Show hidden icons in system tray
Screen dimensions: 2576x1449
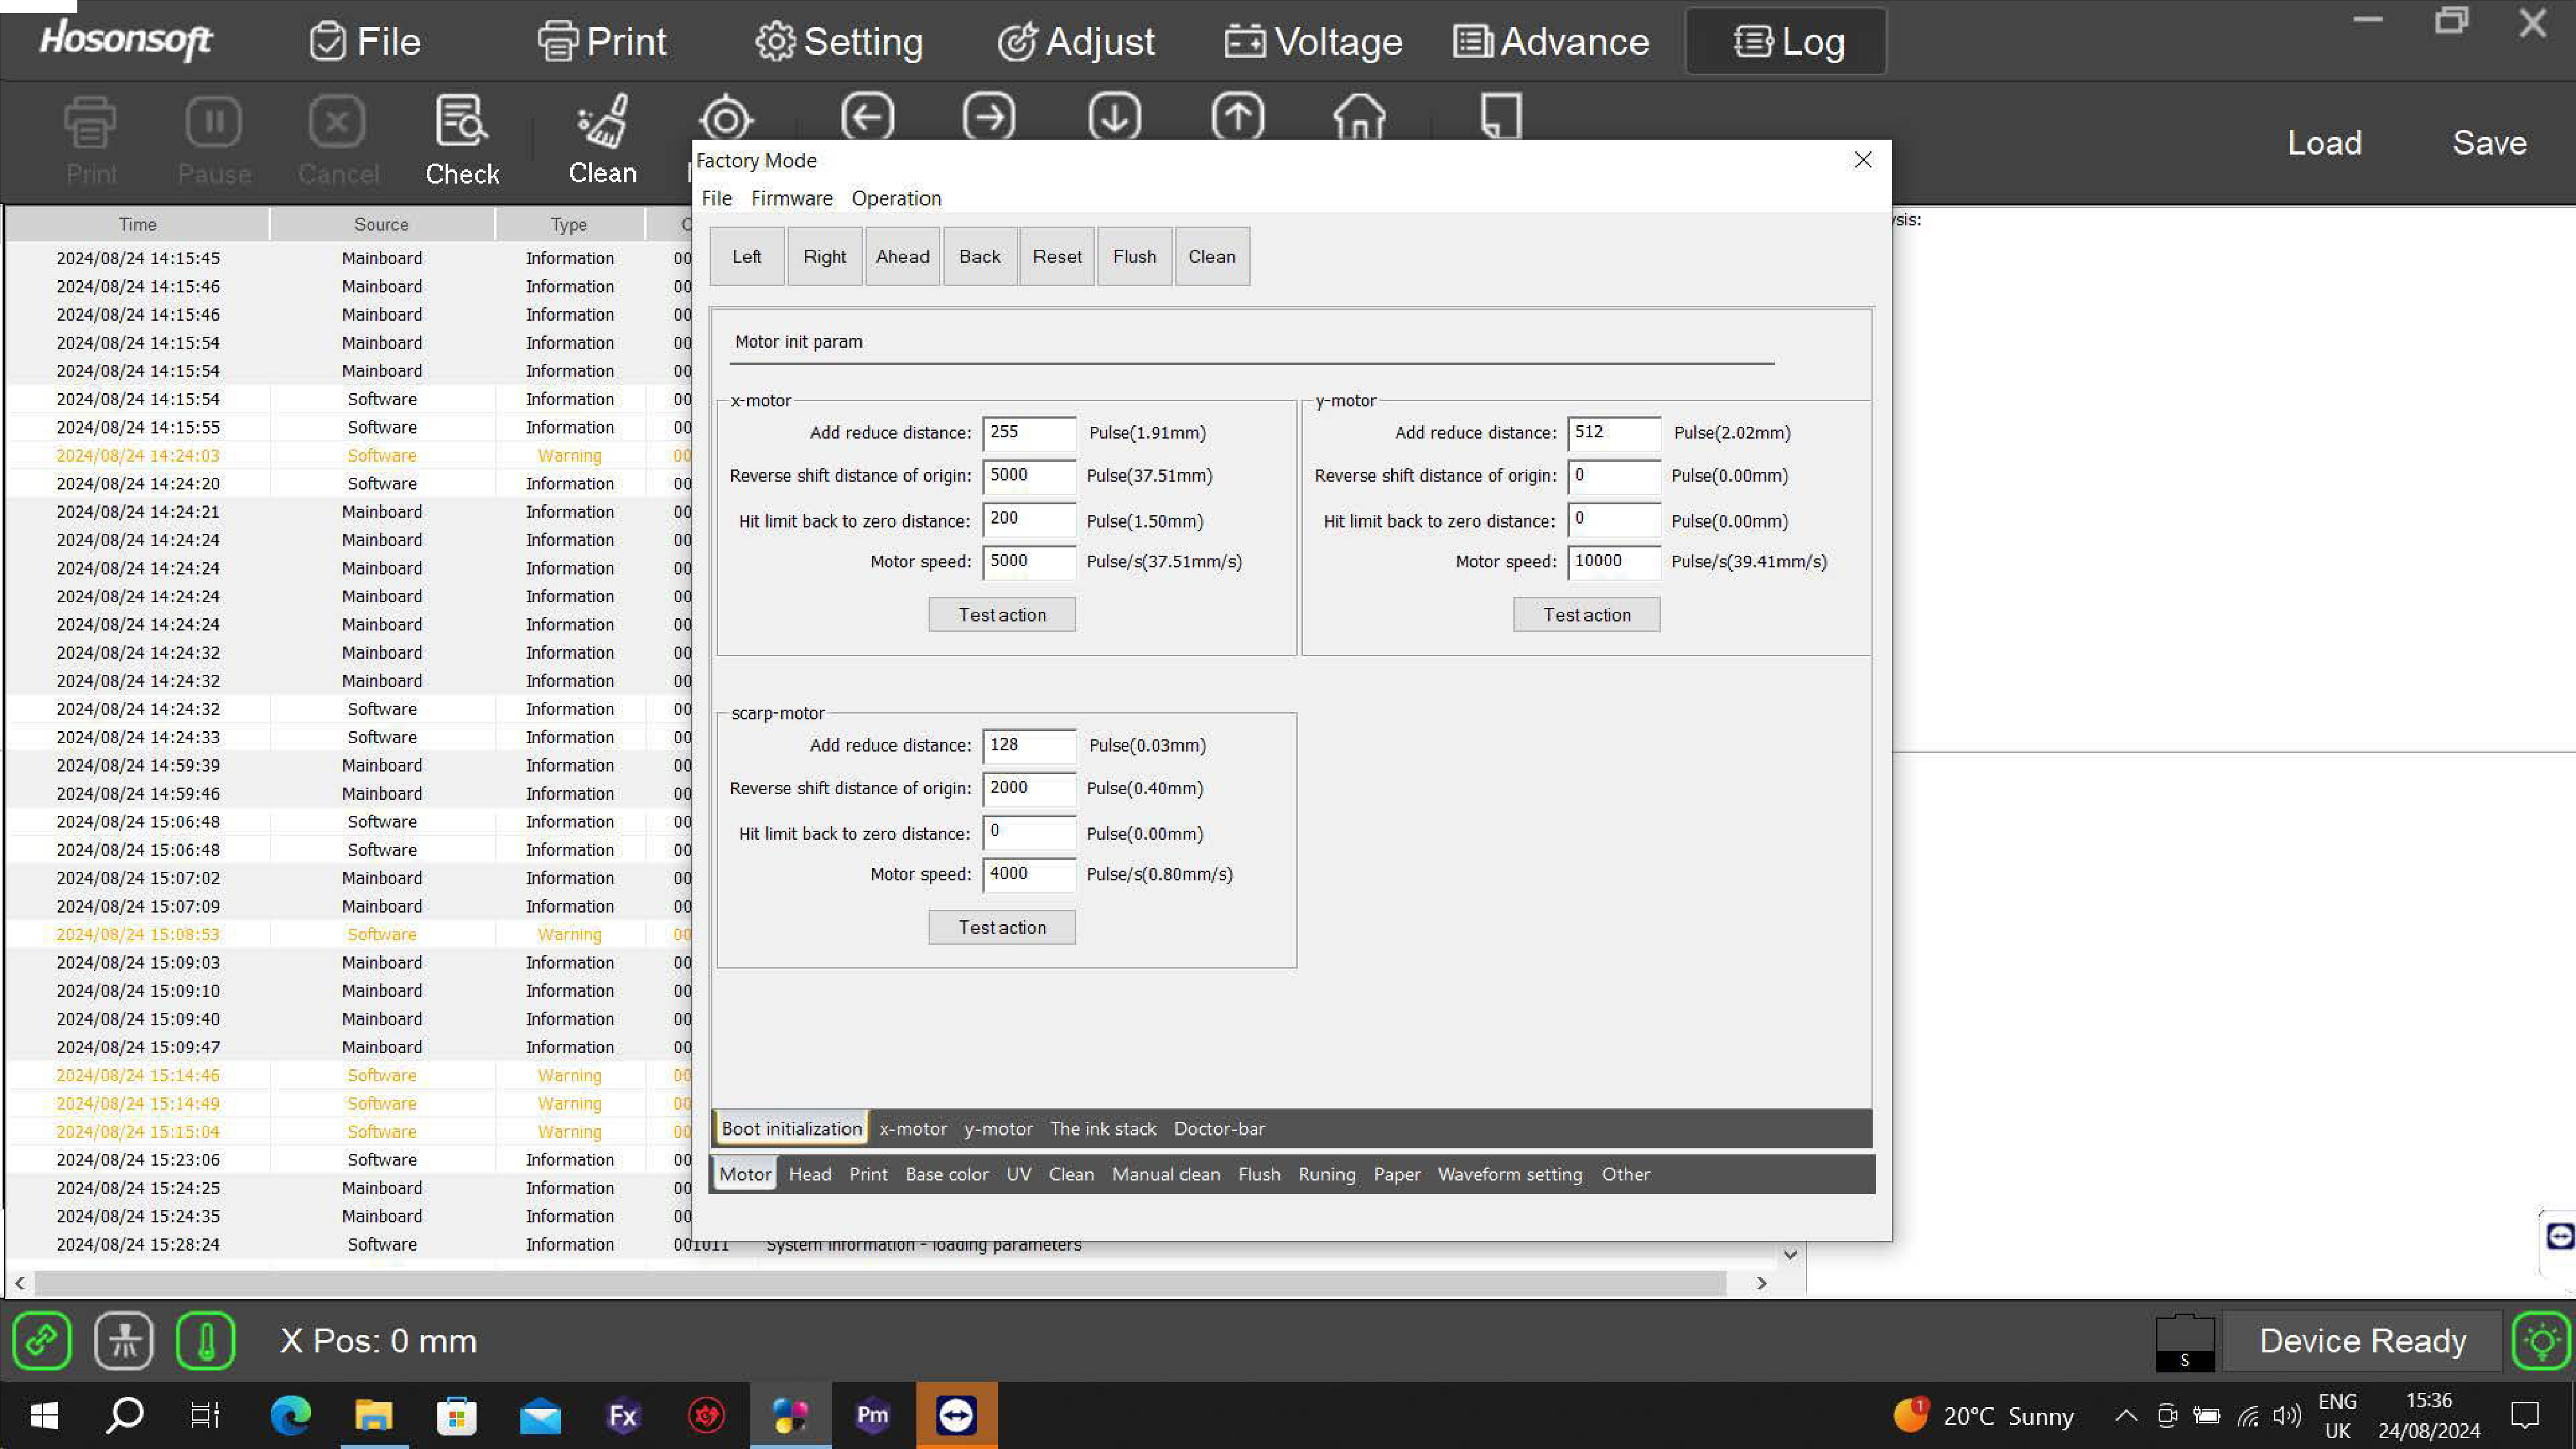2126,1416
